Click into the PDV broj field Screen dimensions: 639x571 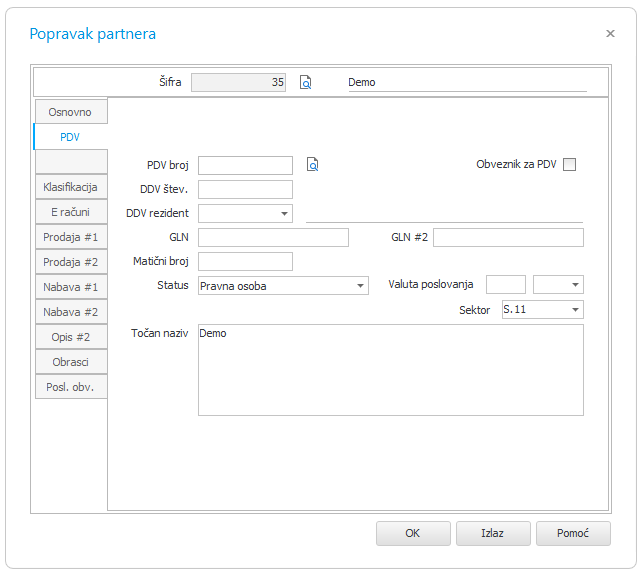click(245, 165)
